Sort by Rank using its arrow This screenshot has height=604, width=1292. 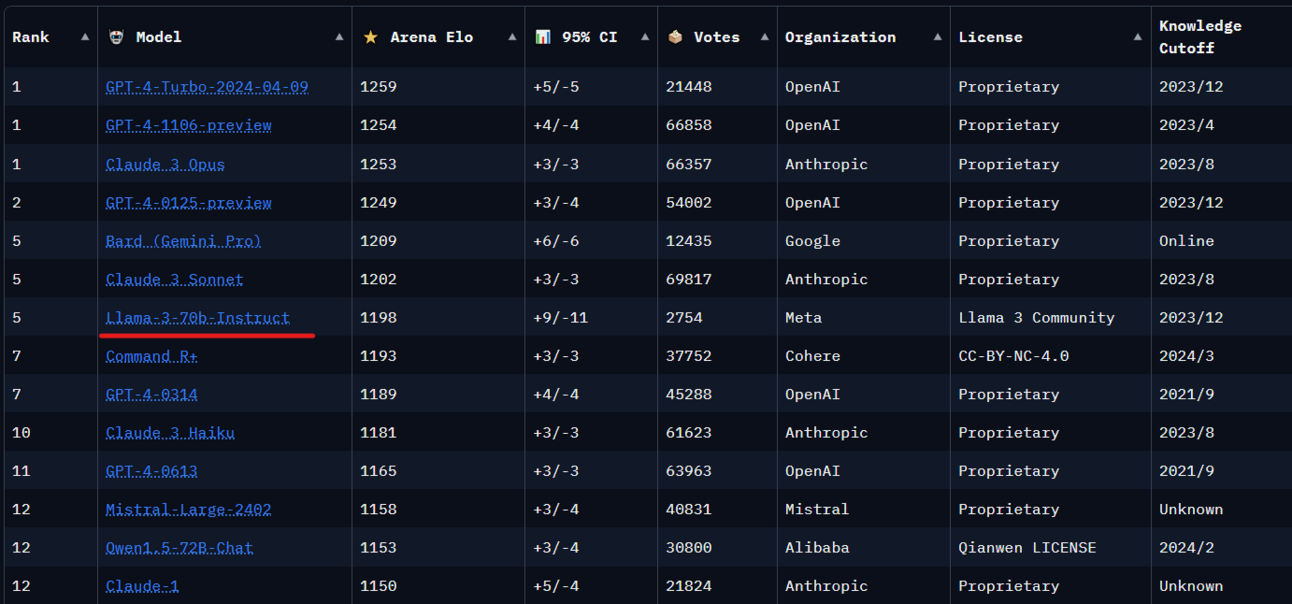85,37
